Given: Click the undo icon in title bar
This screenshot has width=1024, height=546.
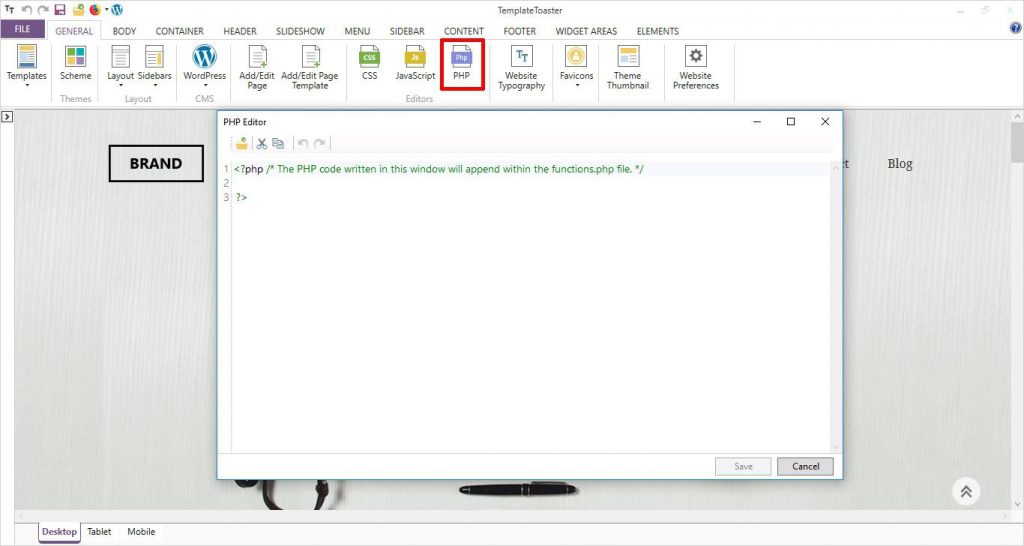Looking at the screenshot, I should click(27, 10).
